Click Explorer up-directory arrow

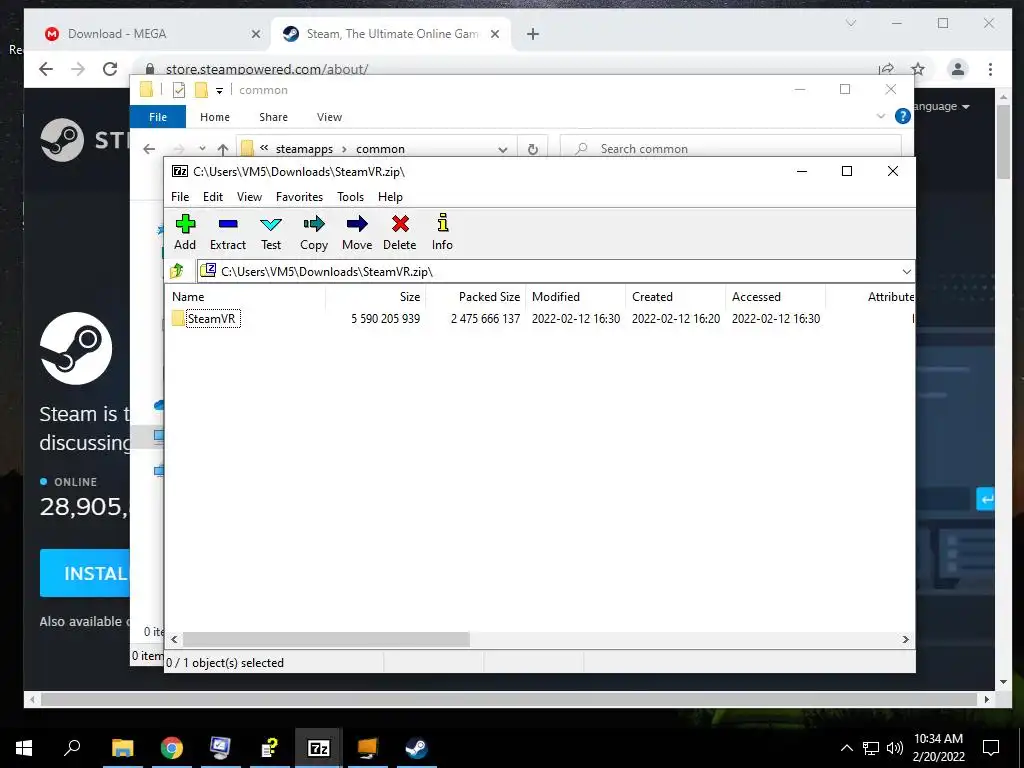point(223,149)
